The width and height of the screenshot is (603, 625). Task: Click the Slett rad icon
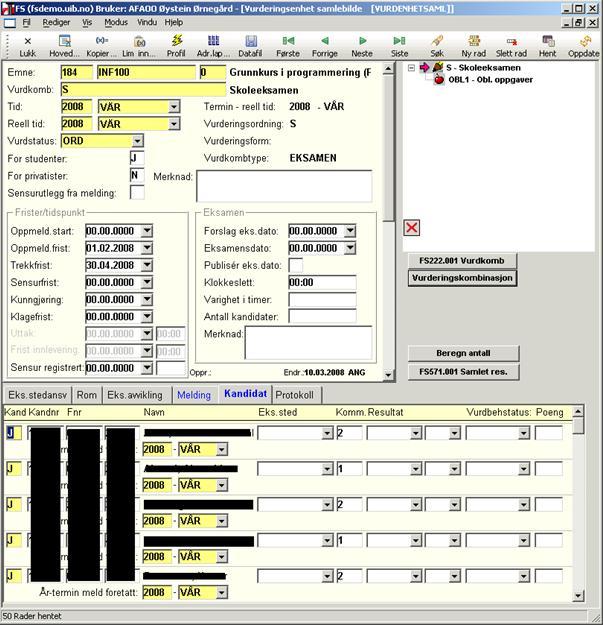[511, 41]
